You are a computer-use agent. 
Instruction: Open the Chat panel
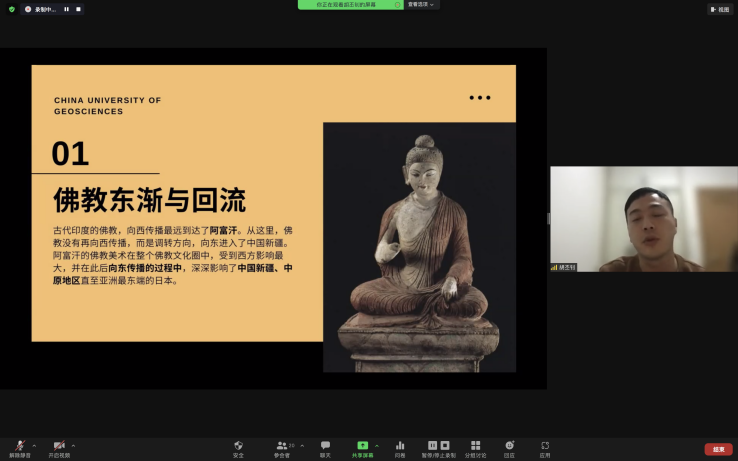[325, 445]
